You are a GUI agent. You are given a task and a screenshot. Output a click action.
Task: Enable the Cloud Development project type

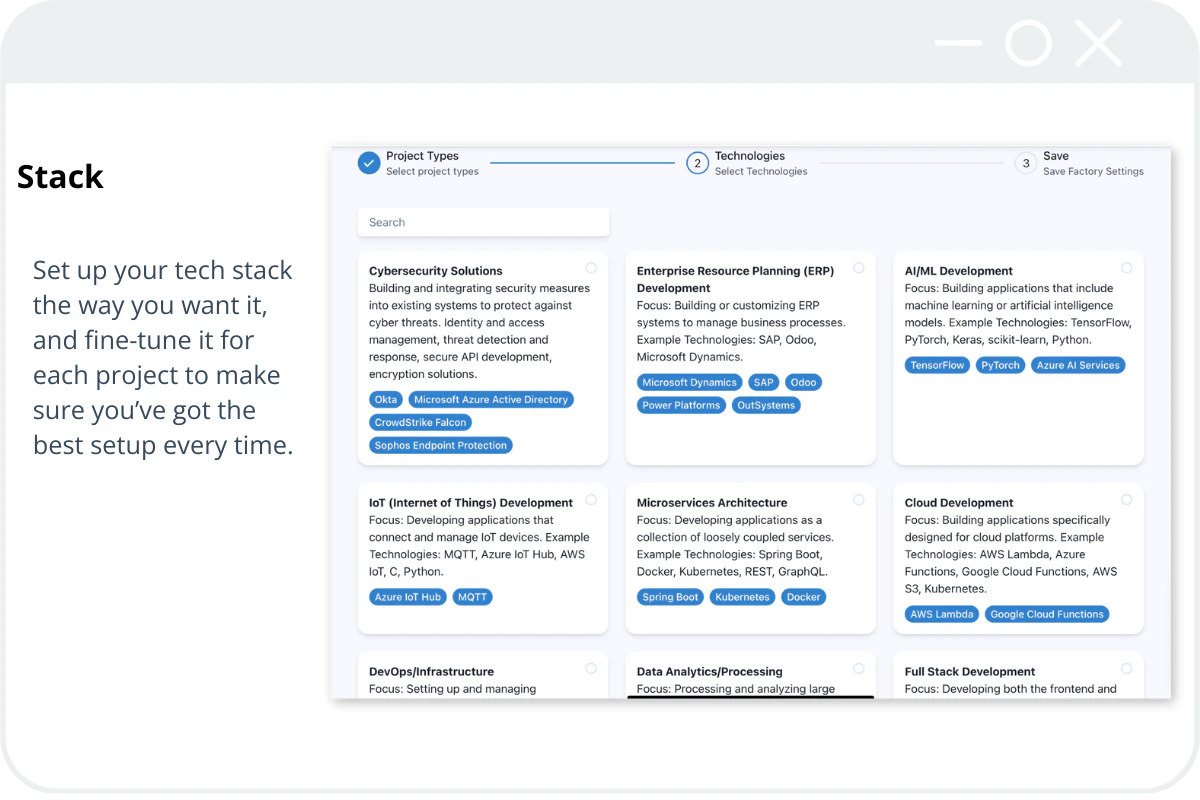(1126, 499)
